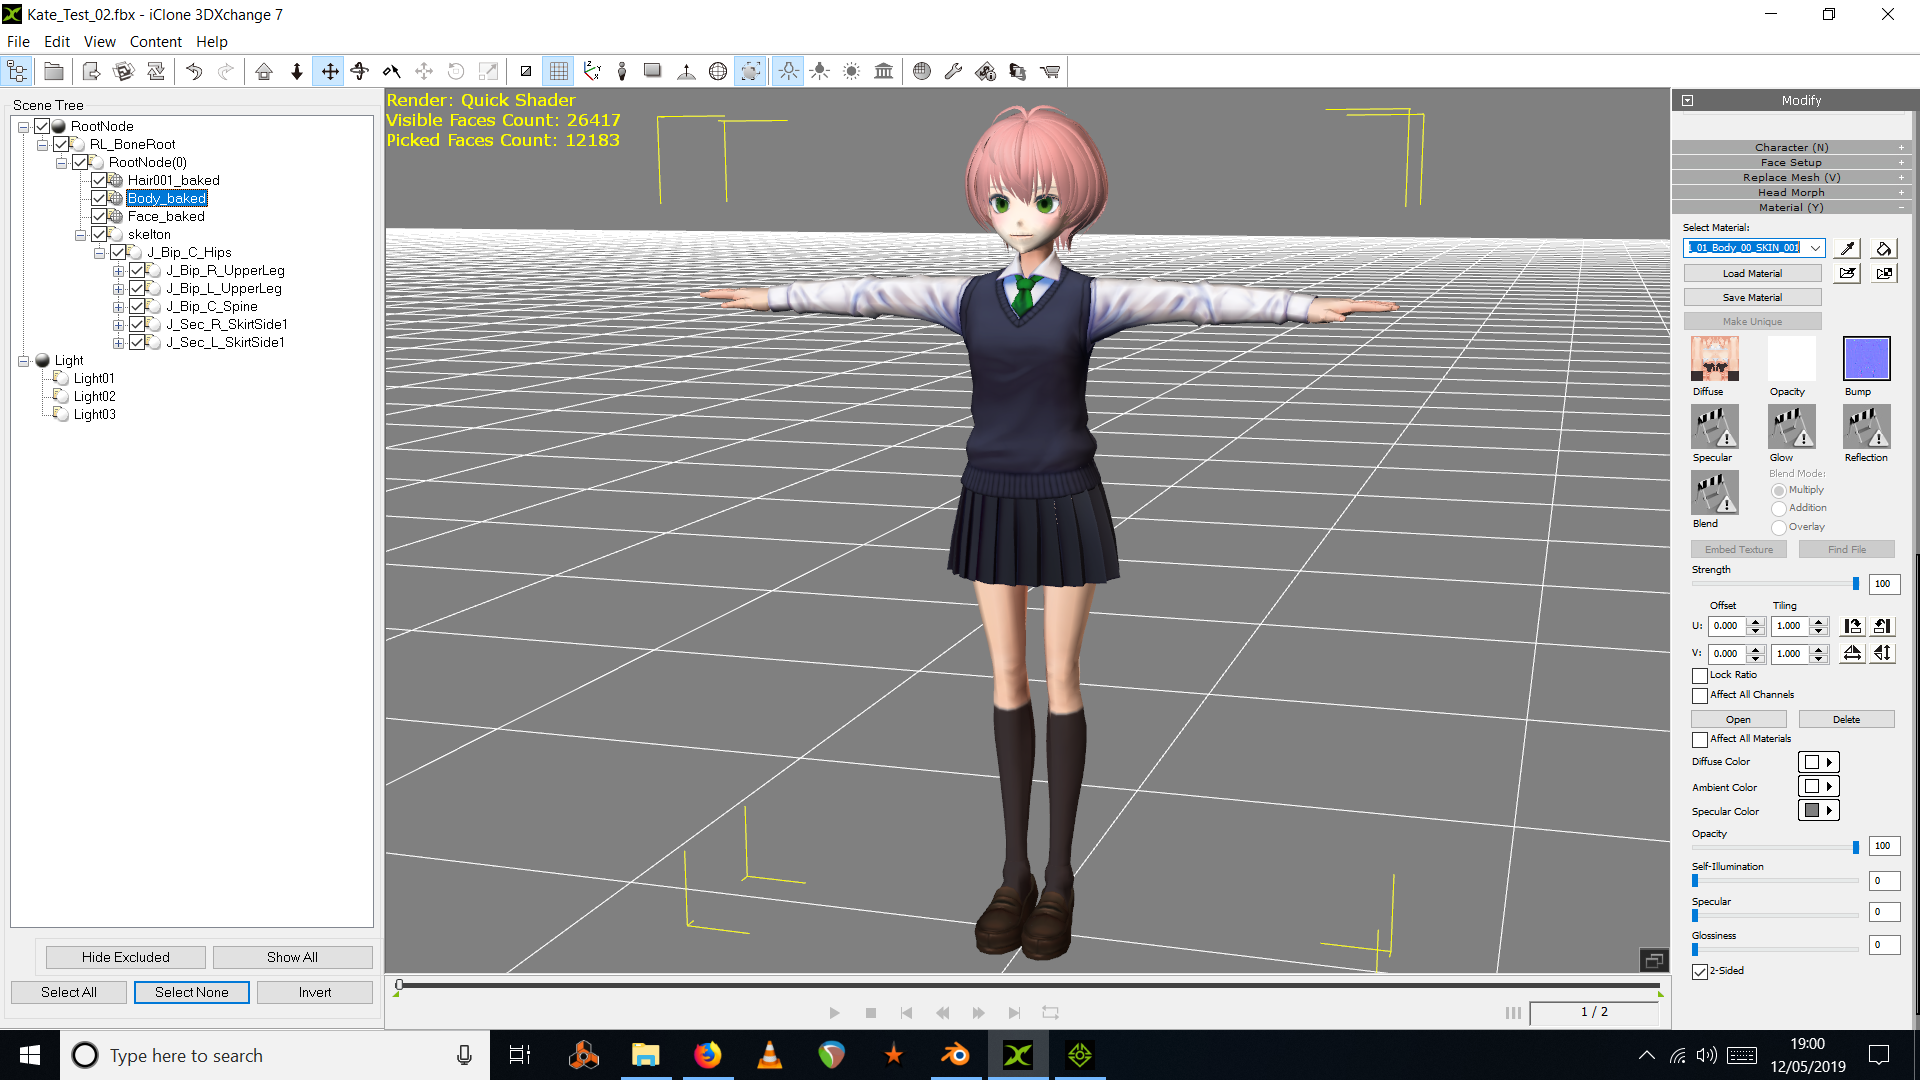Click the Bump map thumbnail
The height and width of the screenshot is (1080, 1920).
pyautogui.click(x=1866, y=359)
